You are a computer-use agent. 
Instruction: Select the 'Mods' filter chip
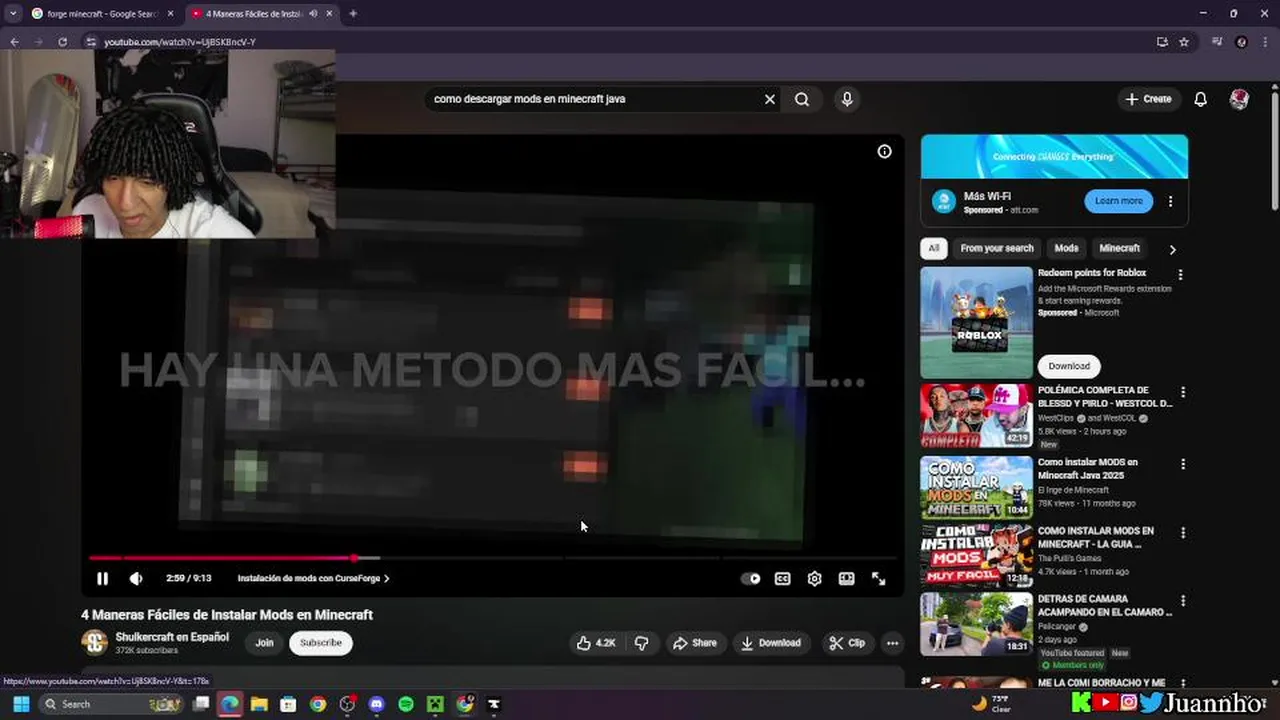tap(1067, 248)
